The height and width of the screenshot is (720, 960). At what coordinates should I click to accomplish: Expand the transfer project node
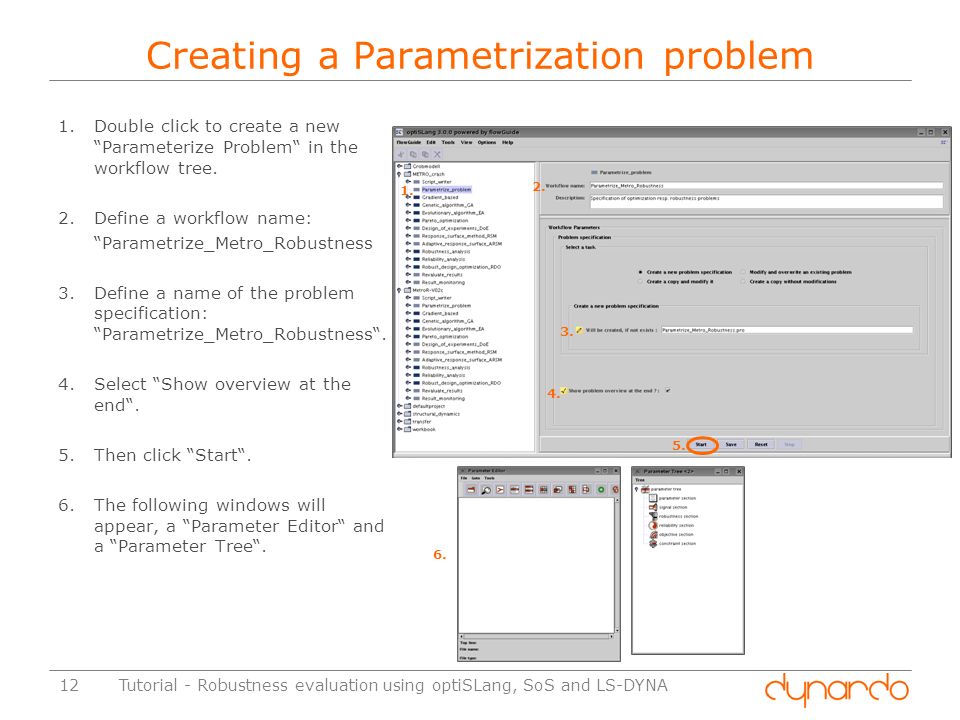pos(400,421)
